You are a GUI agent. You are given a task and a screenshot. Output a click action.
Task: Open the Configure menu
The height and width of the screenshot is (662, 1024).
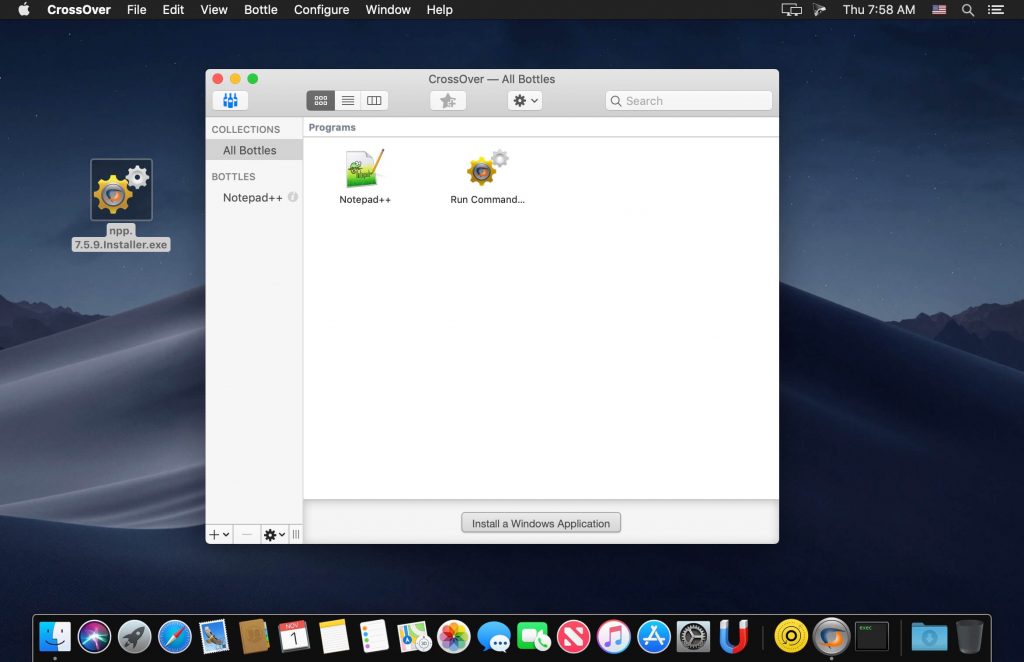[321, 10]
